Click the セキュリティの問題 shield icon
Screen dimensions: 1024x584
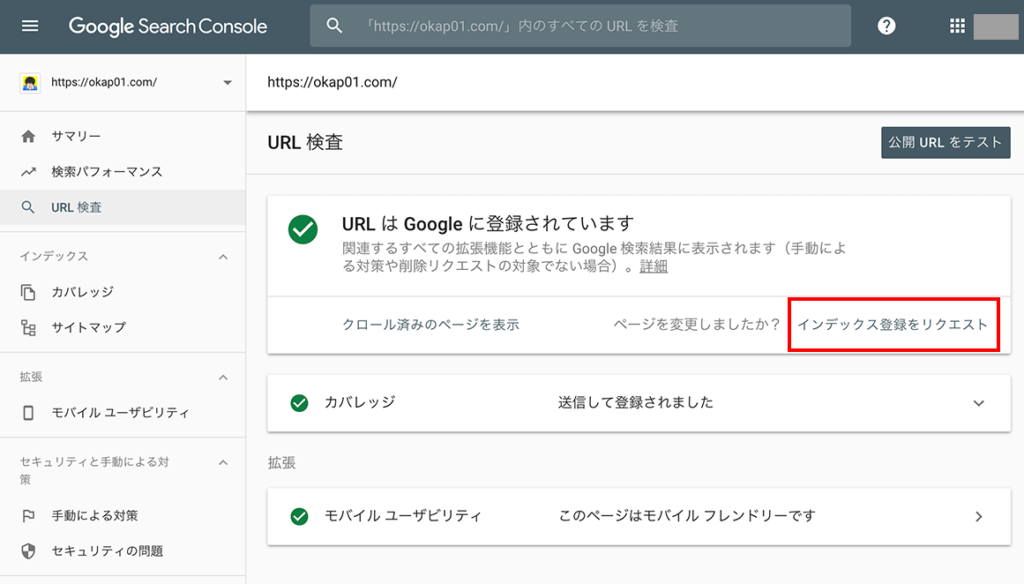tap(28, 551)
